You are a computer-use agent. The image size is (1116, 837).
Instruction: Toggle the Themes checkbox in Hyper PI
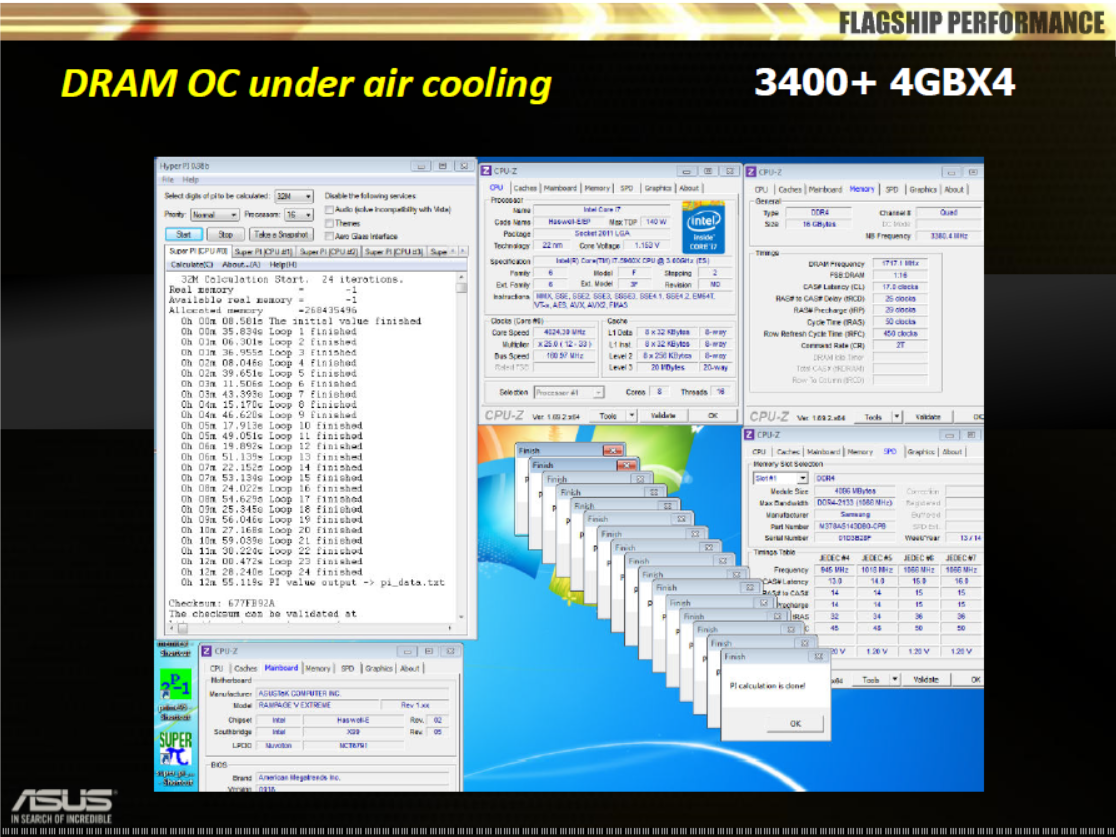click(x=329, y=223)
